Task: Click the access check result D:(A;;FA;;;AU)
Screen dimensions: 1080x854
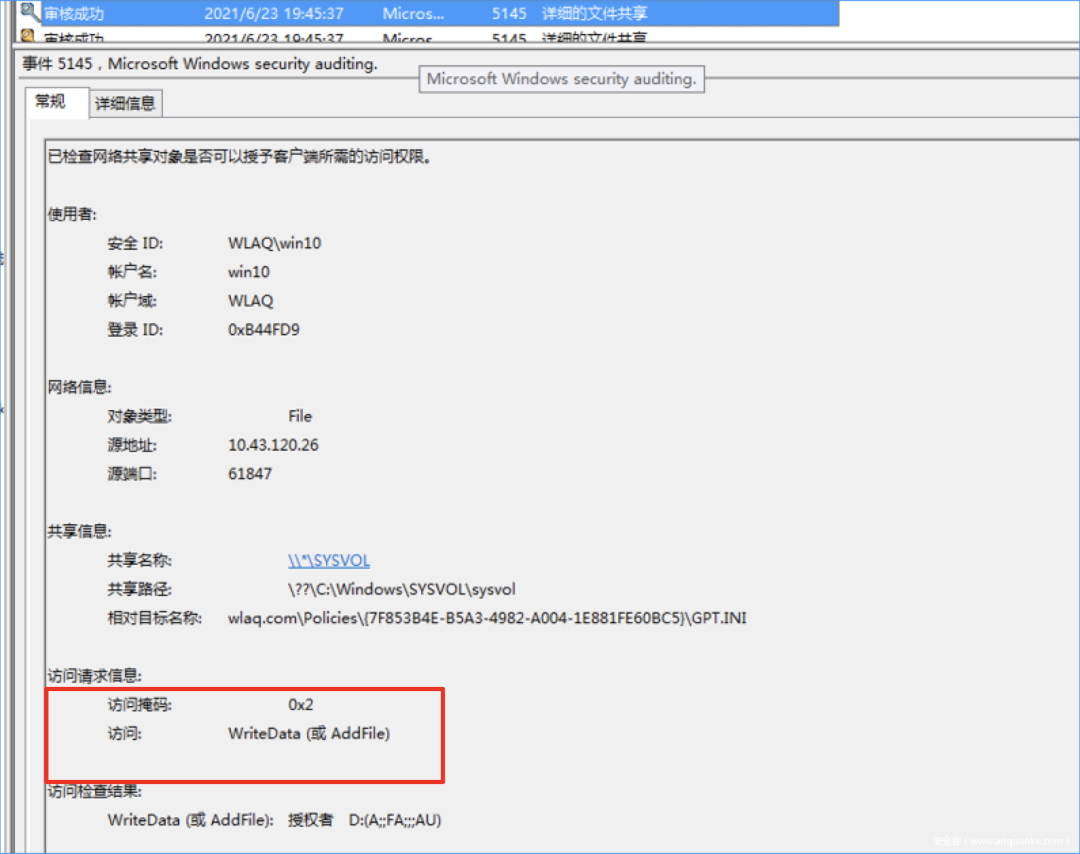Action: (395, 820)
